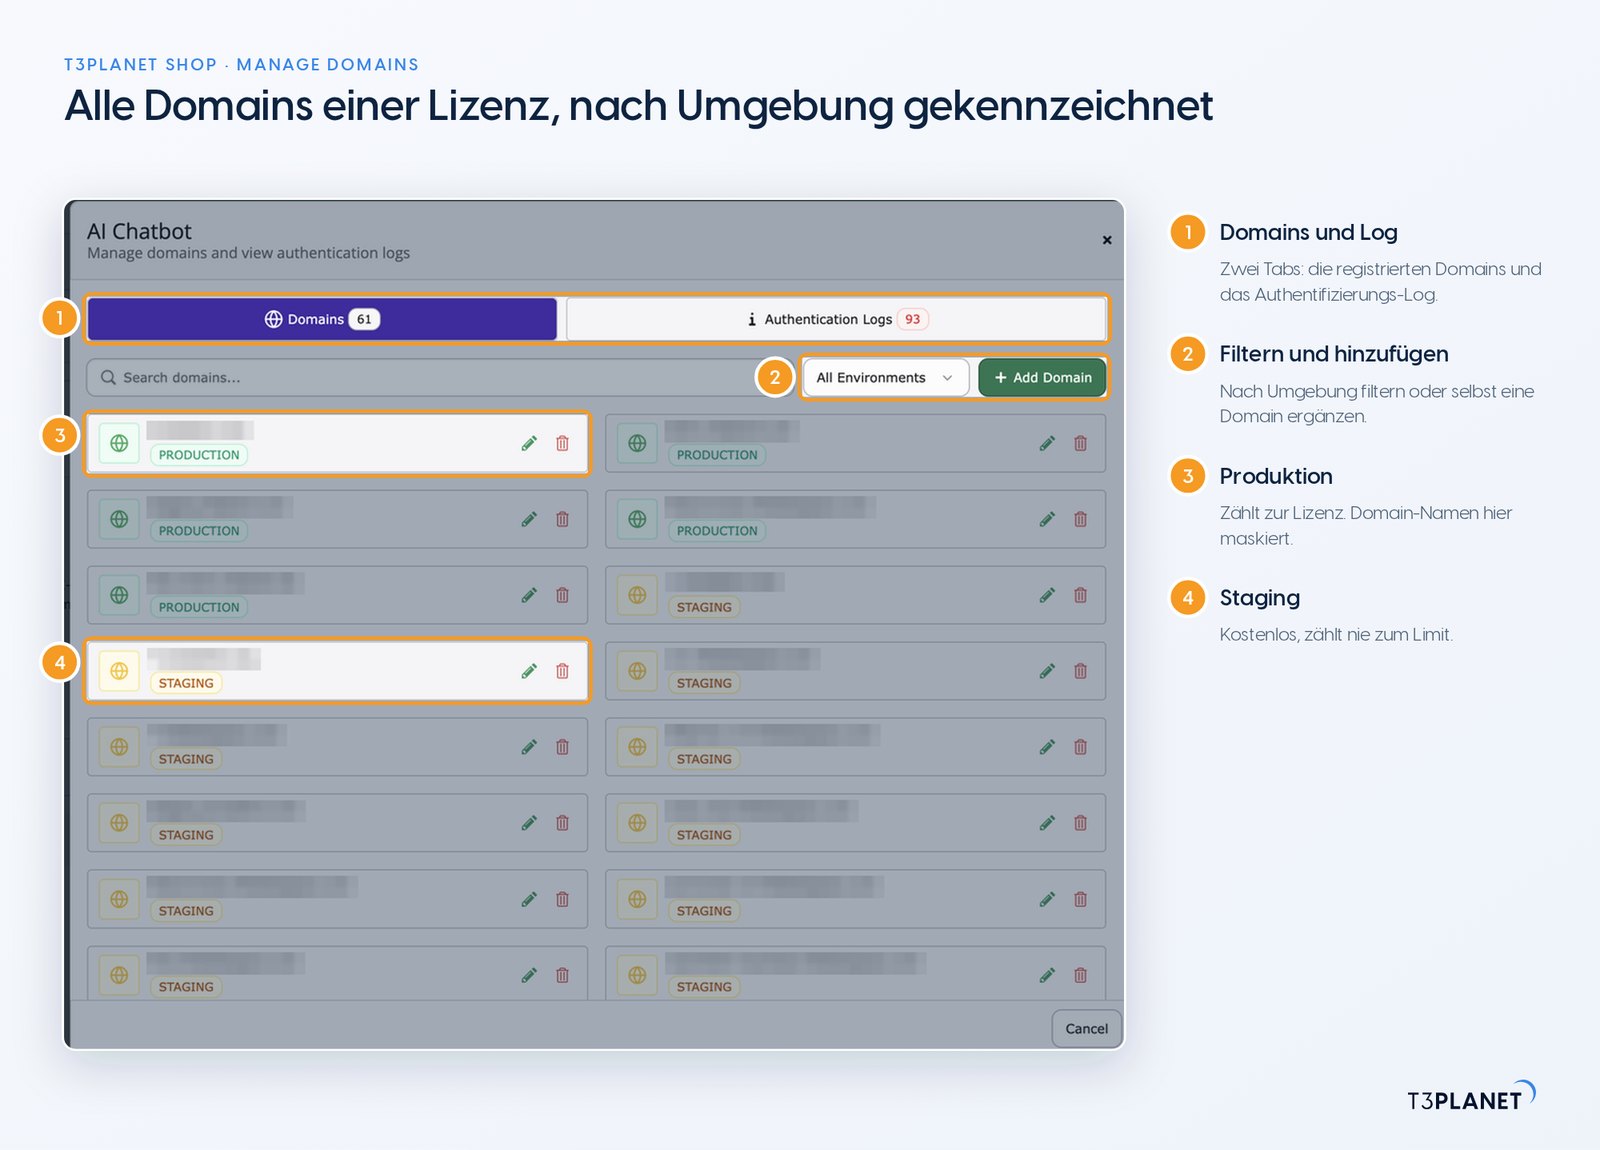The image size is (1600, 1150).
Task: Delete the highlighted first PRODUCTION domain with the trash icon
Action: click(x=563, y=443)
